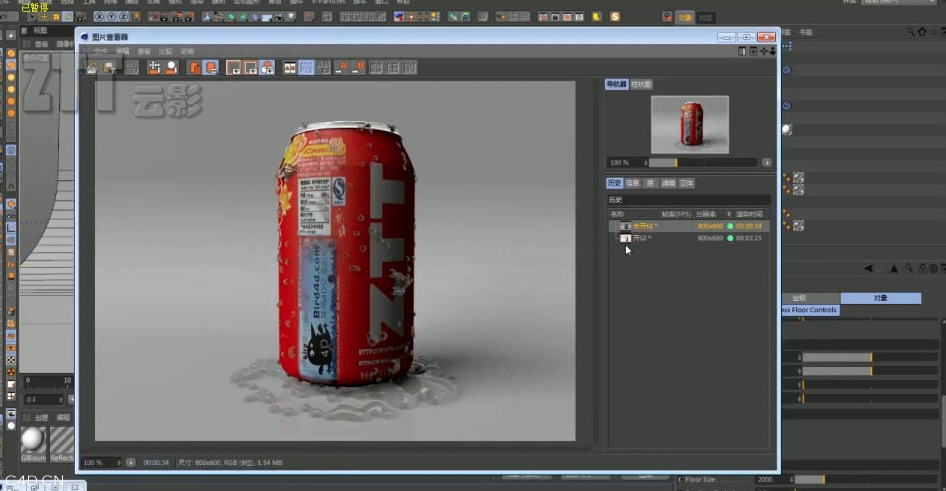Open the 创建 menu in material manager
Screen dimensions: 946x491
point(41,417)
